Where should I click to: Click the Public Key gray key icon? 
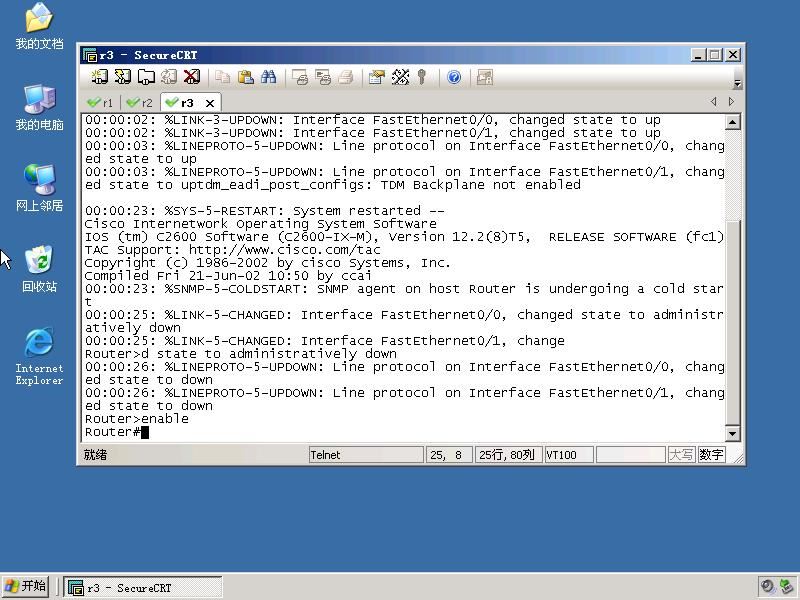click(x=421, y=77)
